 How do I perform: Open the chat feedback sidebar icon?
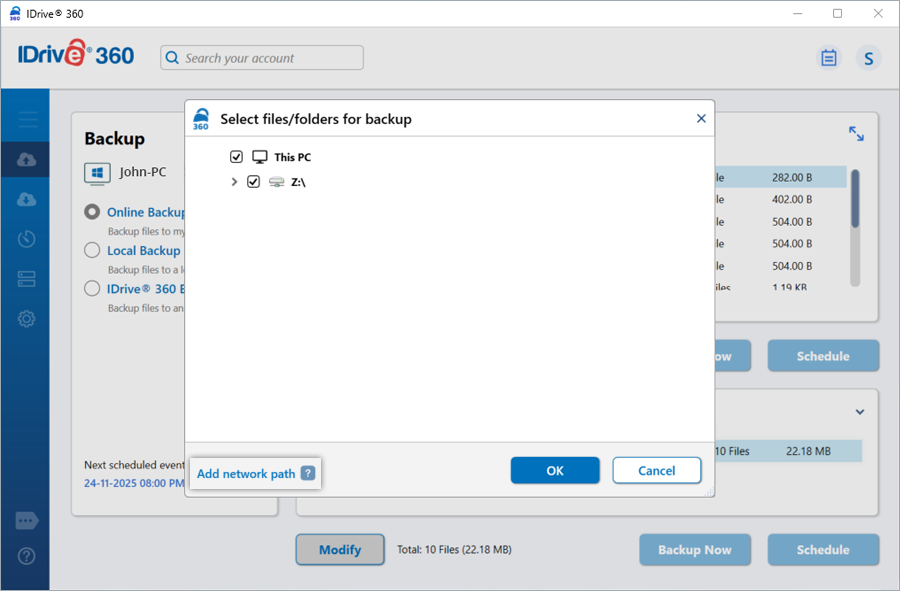coord(27,520)
